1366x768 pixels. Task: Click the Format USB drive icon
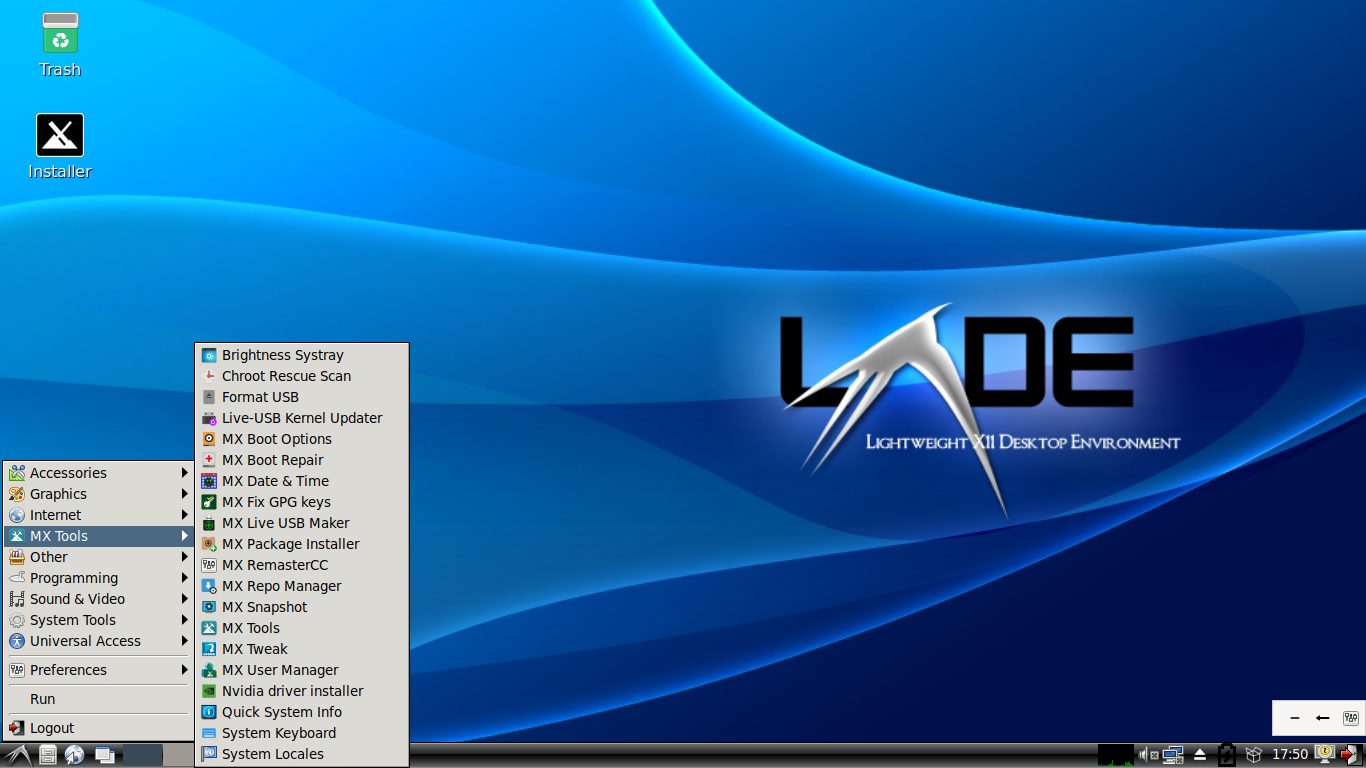(209, 397)
